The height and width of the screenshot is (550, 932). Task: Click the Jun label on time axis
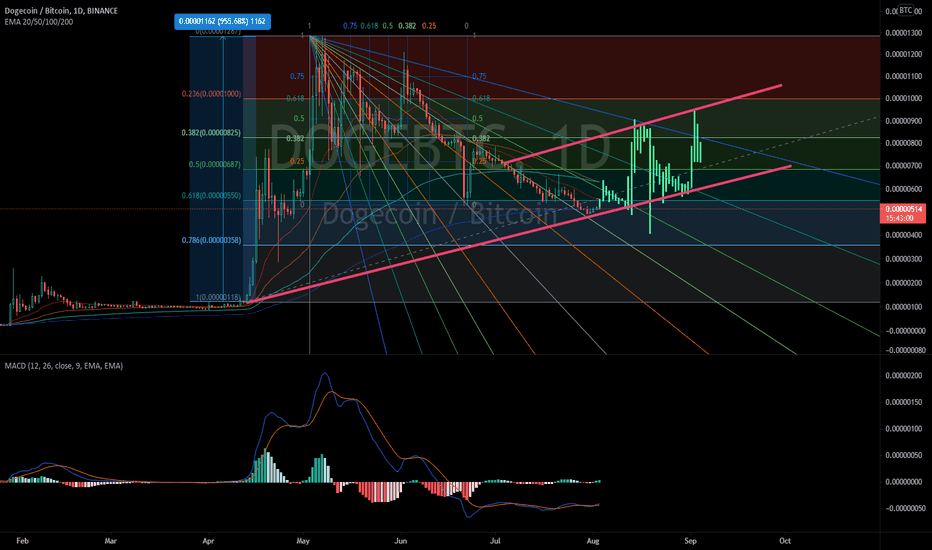click(401, 541)
